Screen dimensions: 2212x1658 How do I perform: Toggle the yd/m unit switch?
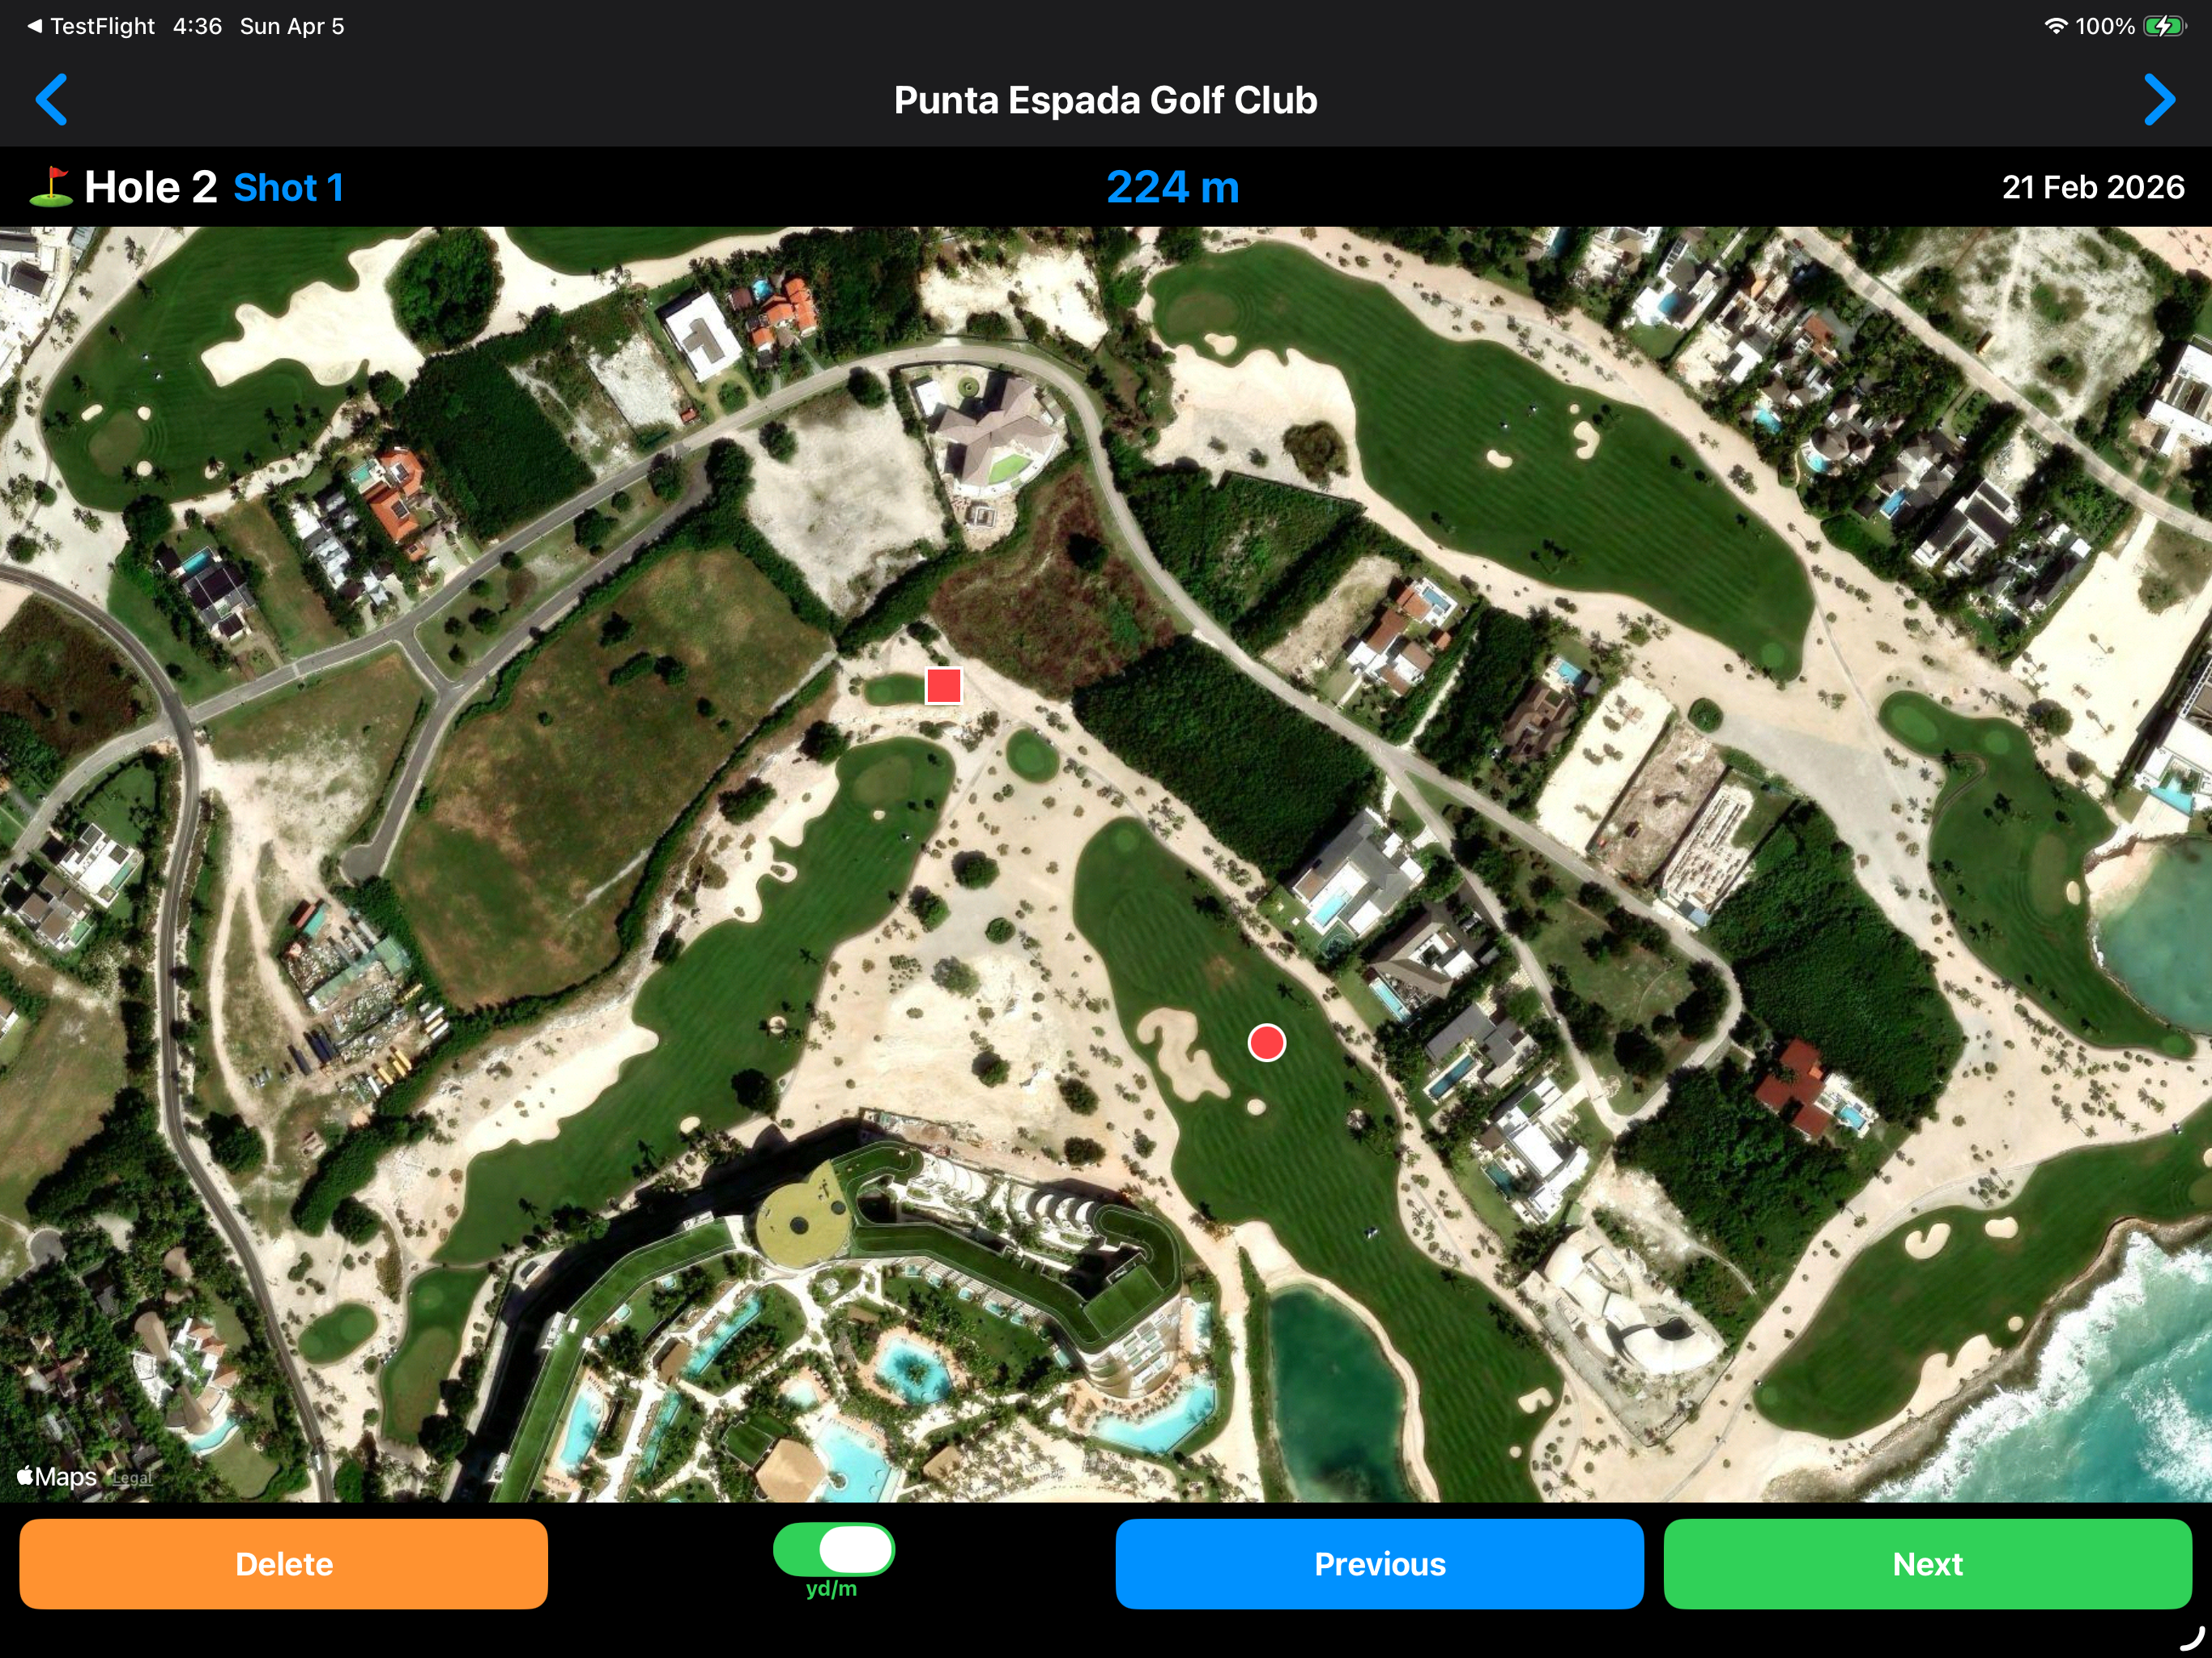[833, 1550]
